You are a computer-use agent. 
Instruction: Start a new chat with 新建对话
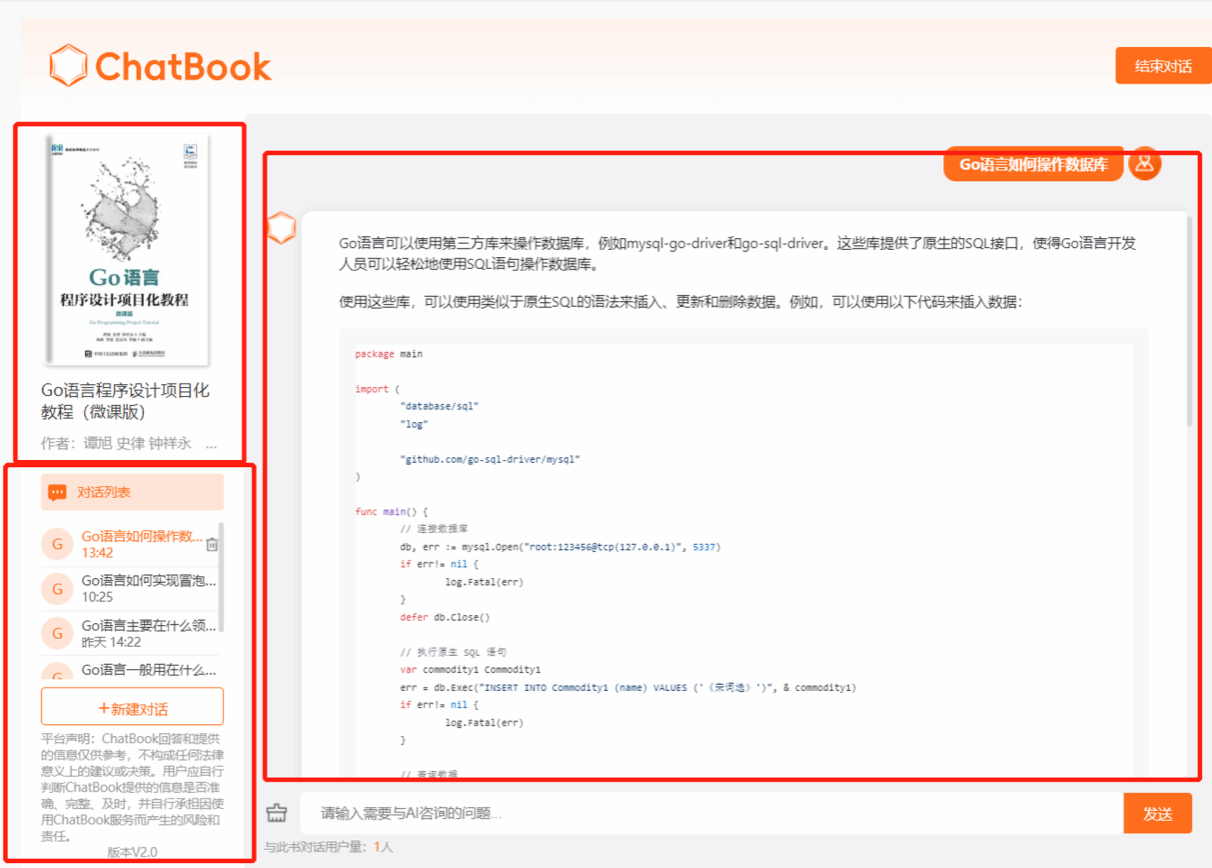point(132,707)
